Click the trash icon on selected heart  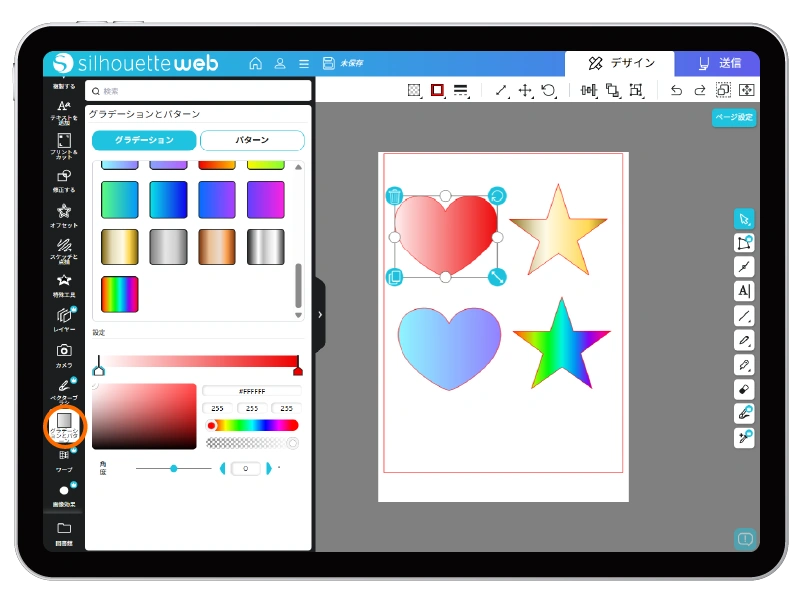click(394, 196)
